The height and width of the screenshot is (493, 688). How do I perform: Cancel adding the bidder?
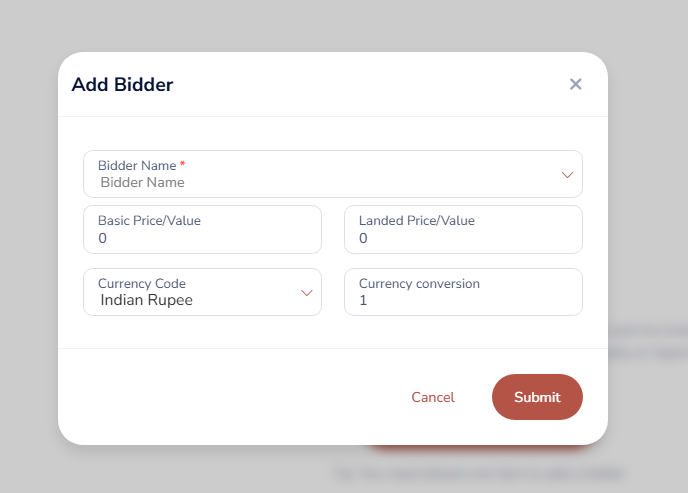coord(433,397)
